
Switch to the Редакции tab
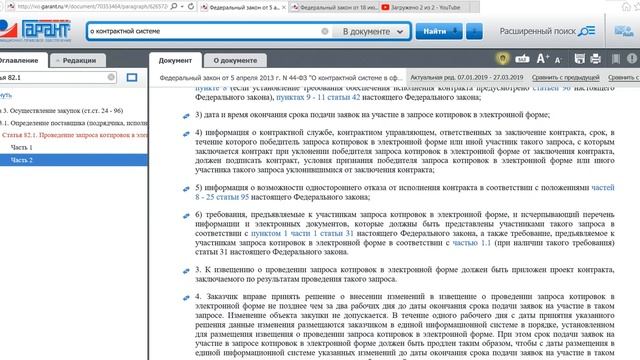[x=78, y=60]
